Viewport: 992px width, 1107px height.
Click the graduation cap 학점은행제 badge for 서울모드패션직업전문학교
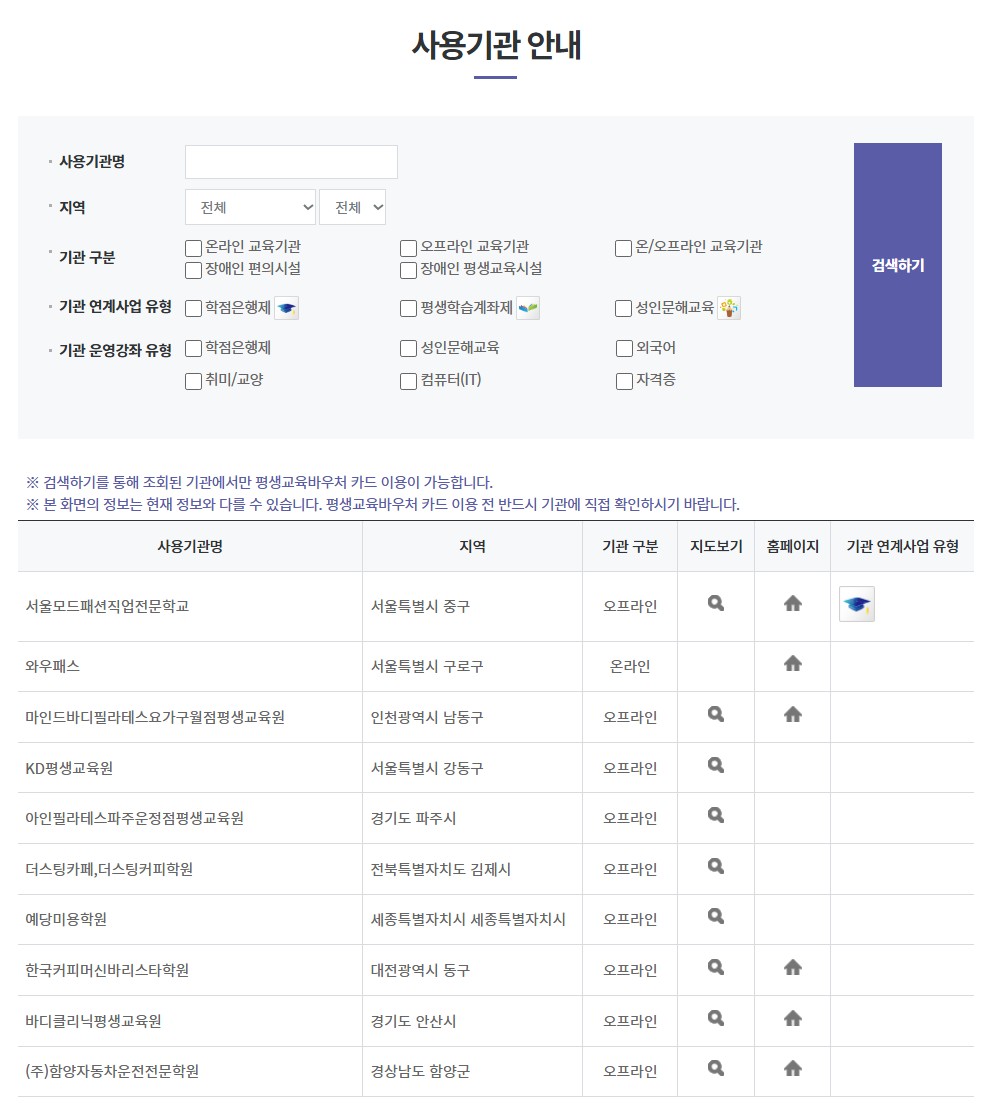[856, 605]
